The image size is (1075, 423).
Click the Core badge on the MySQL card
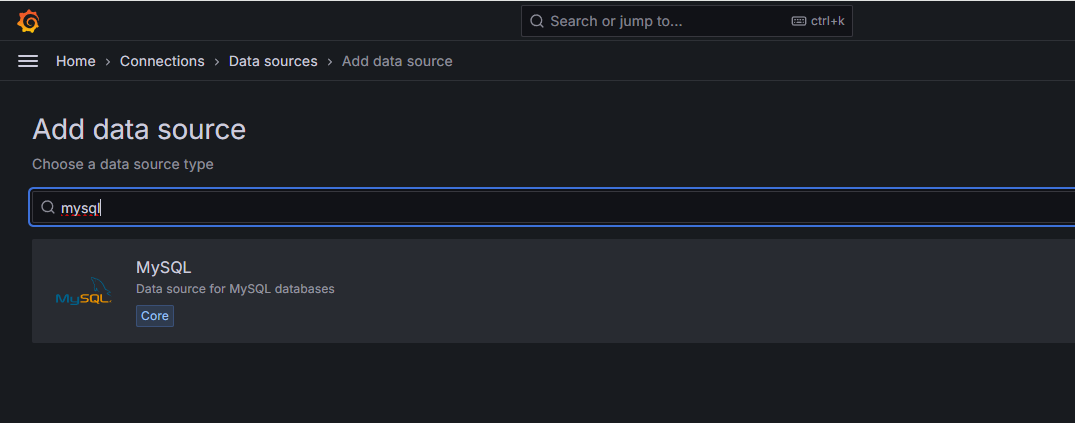pyautogui.click(x=155, y=316)
